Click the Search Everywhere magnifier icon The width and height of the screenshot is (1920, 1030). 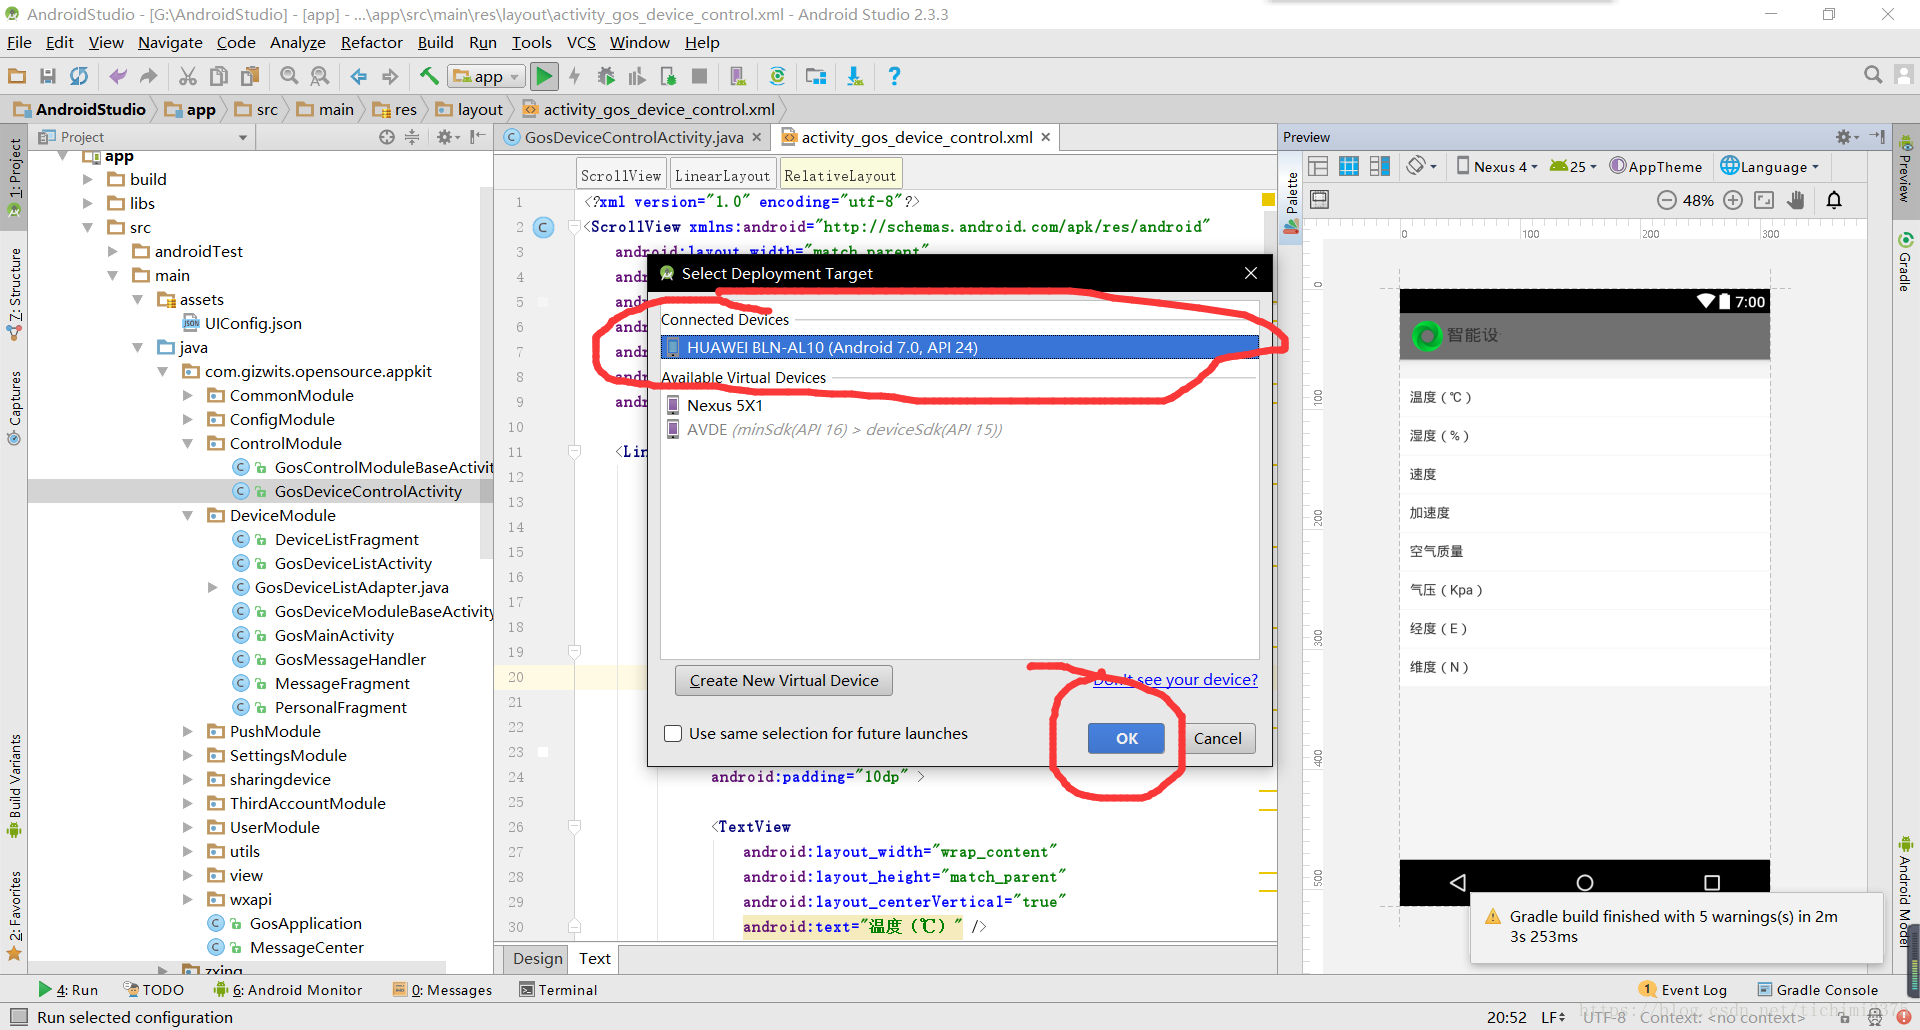(1873, 75)
